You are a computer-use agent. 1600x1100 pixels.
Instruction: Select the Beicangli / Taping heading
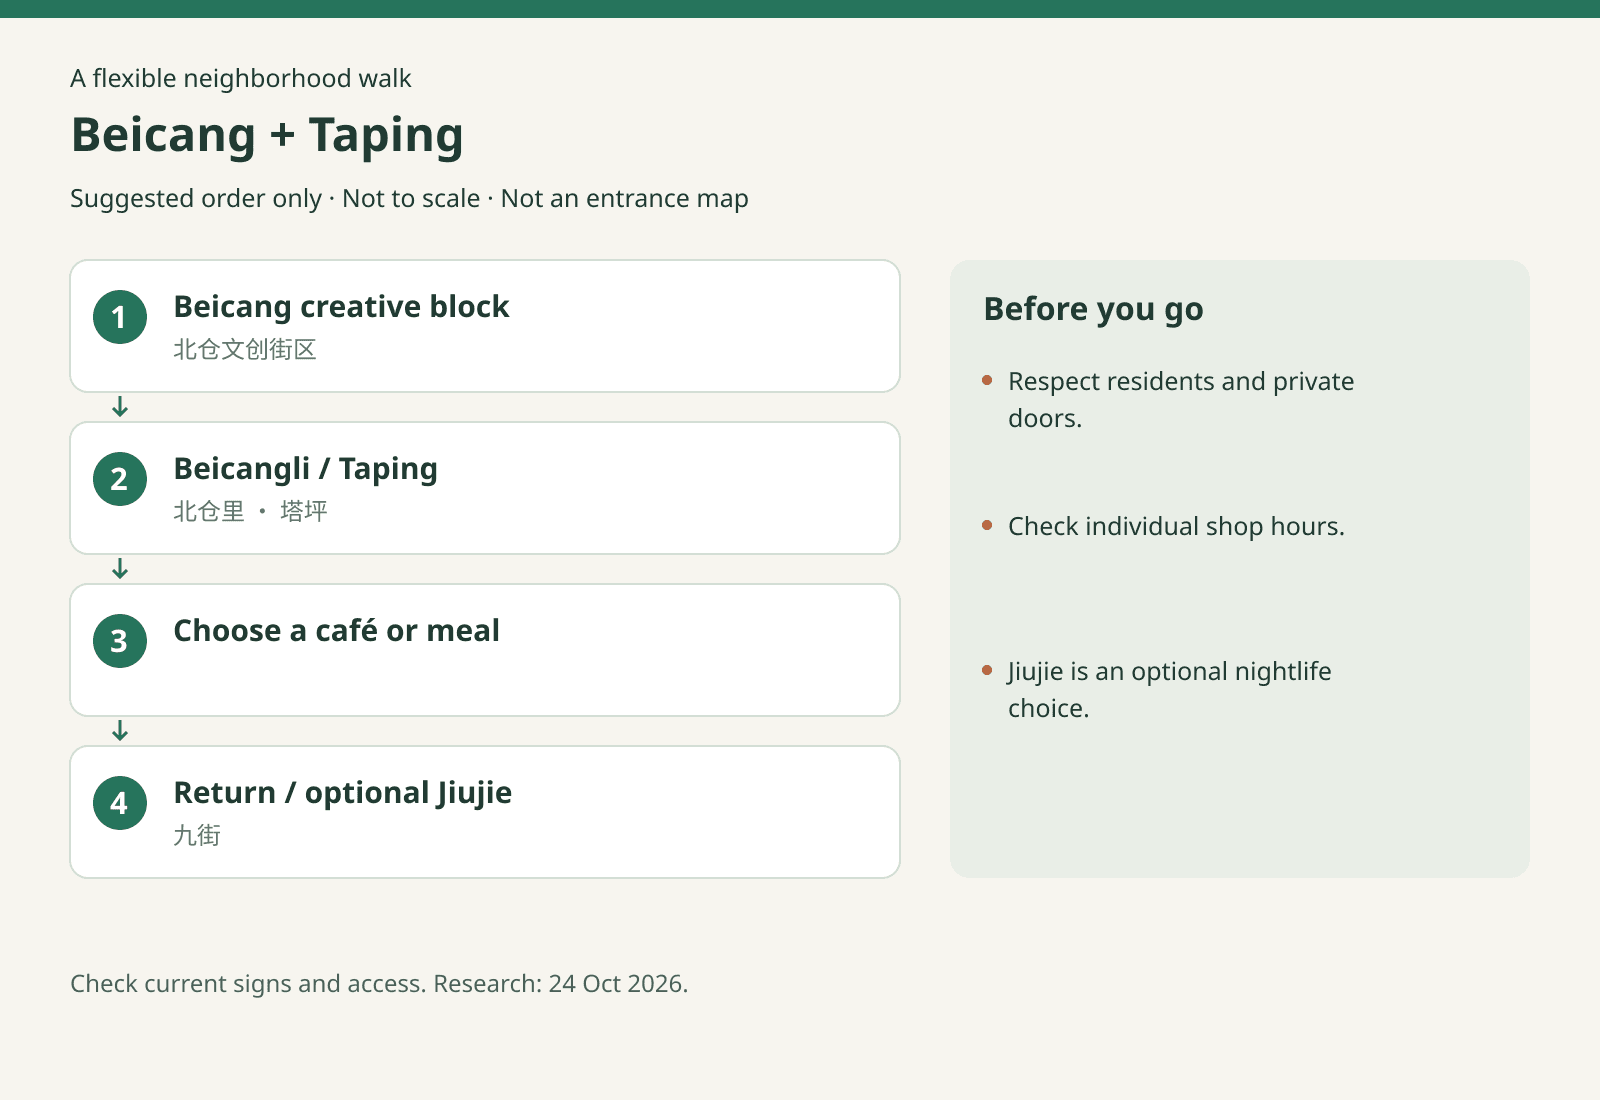tap(305, 469)
